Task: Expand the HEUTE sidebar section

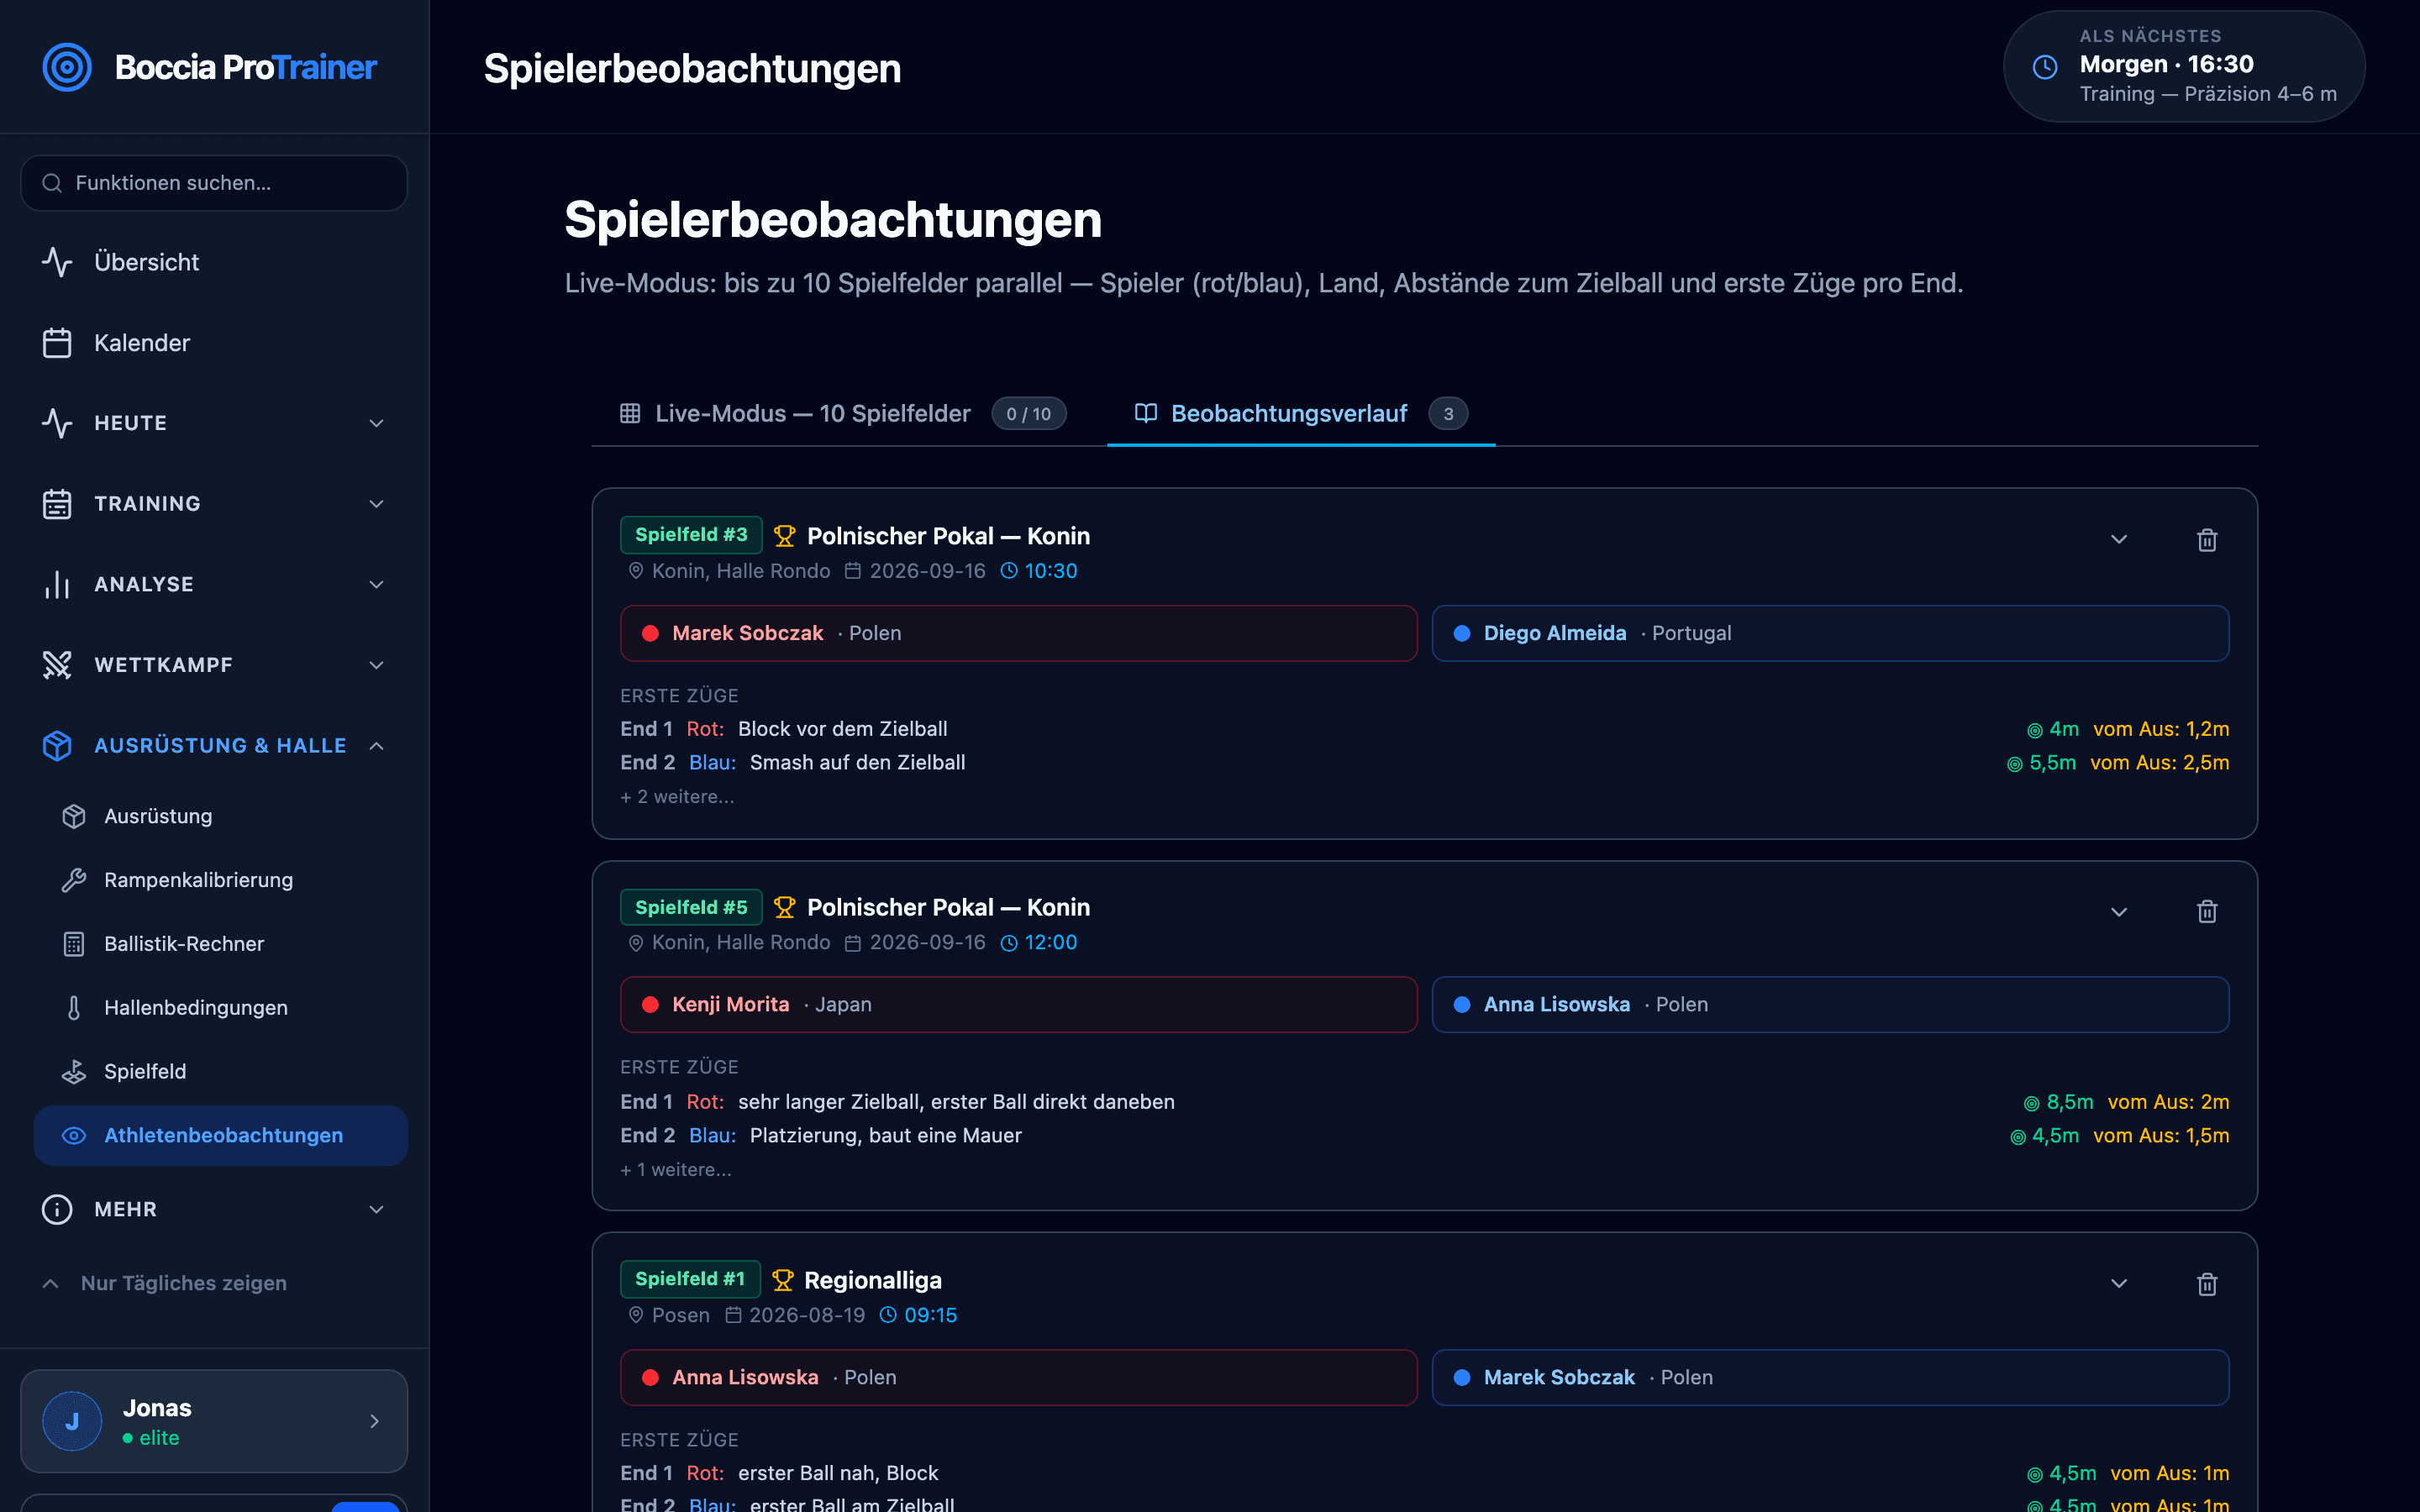Action: pyautogui.click(x=214, y=423)
